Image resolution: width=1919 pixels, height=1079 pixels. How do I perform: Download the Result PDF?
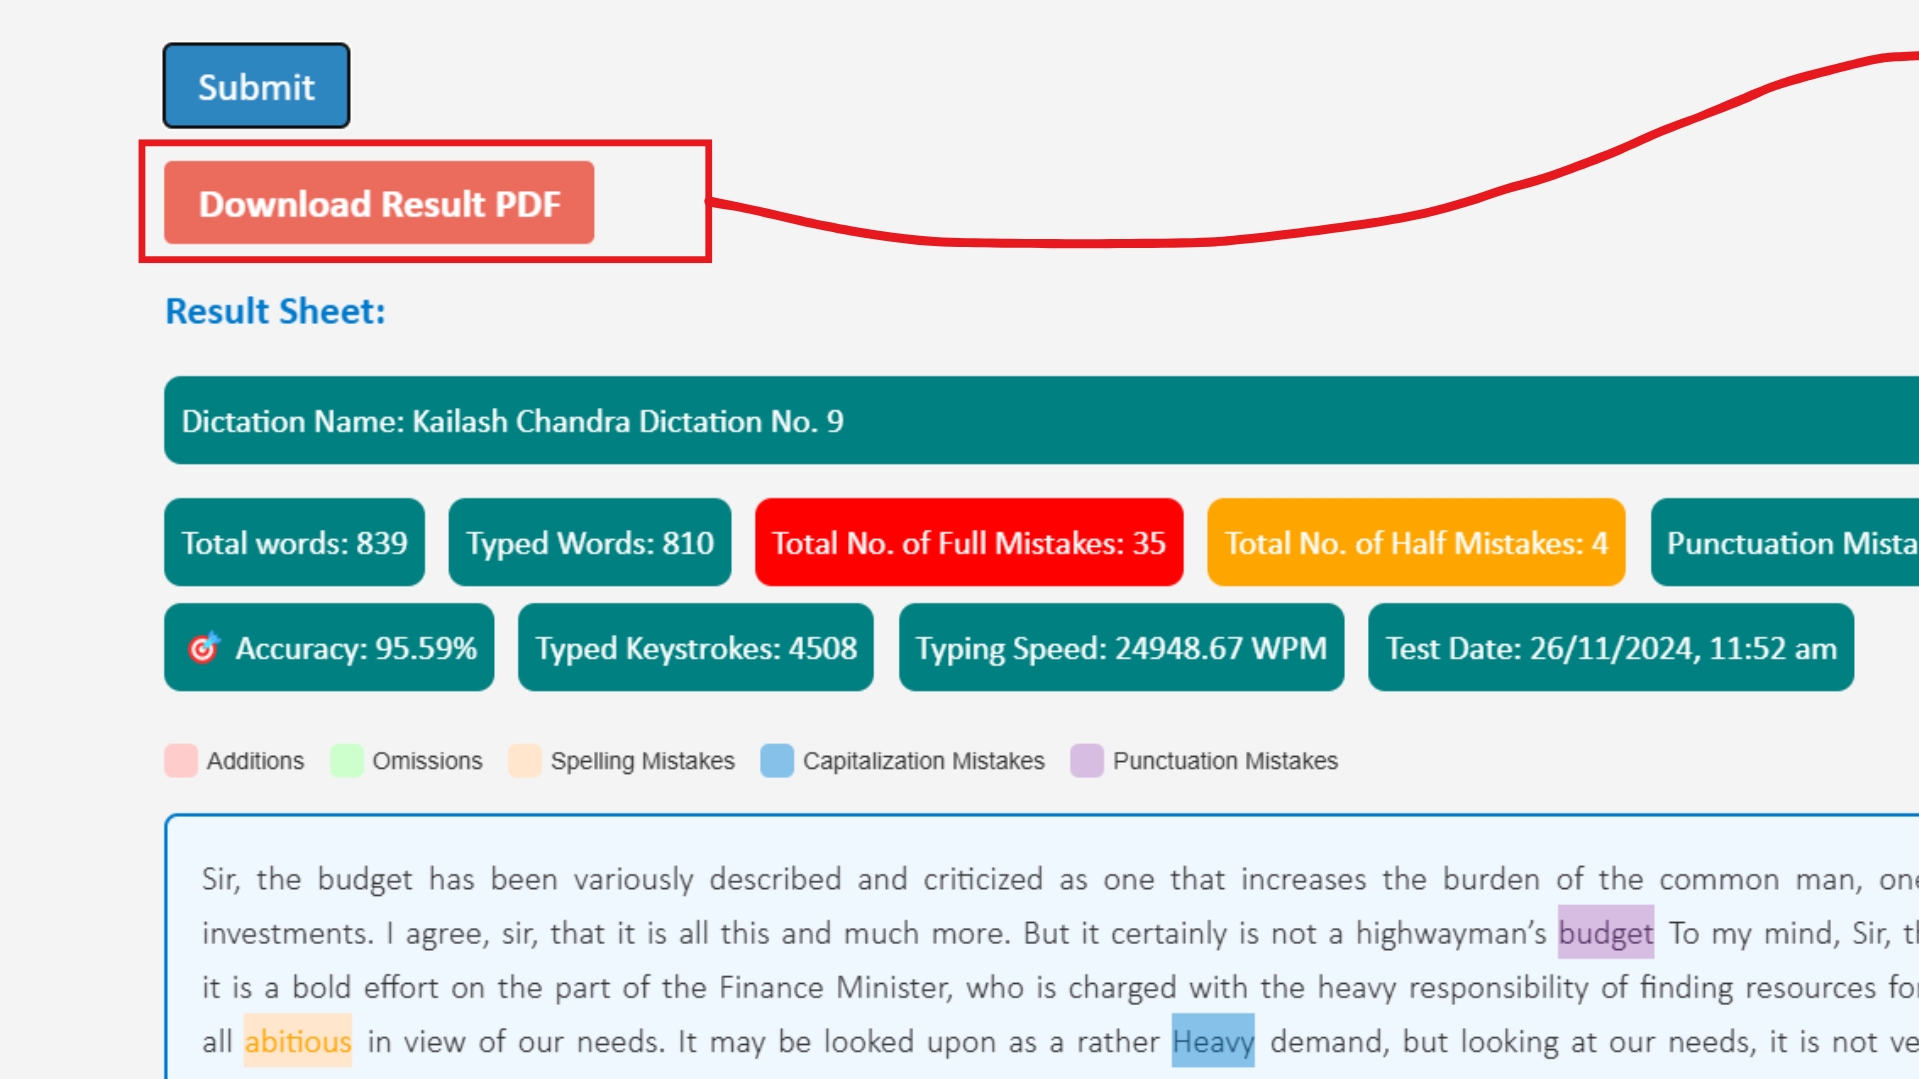(380, 203)
